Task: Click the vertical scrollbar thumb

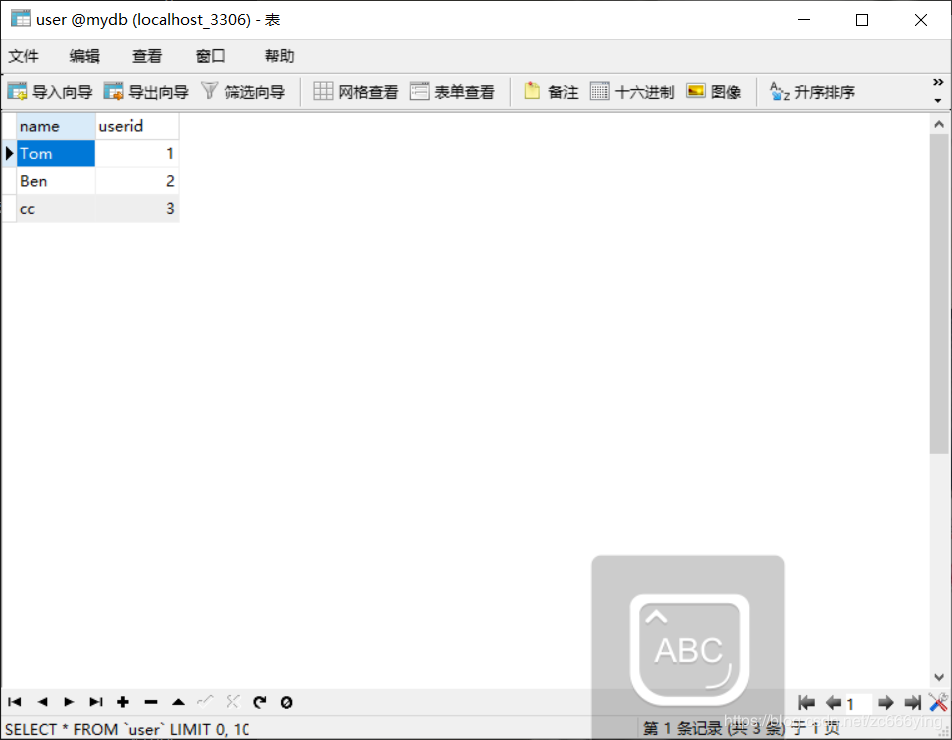Action: click(x=939, y=294)
